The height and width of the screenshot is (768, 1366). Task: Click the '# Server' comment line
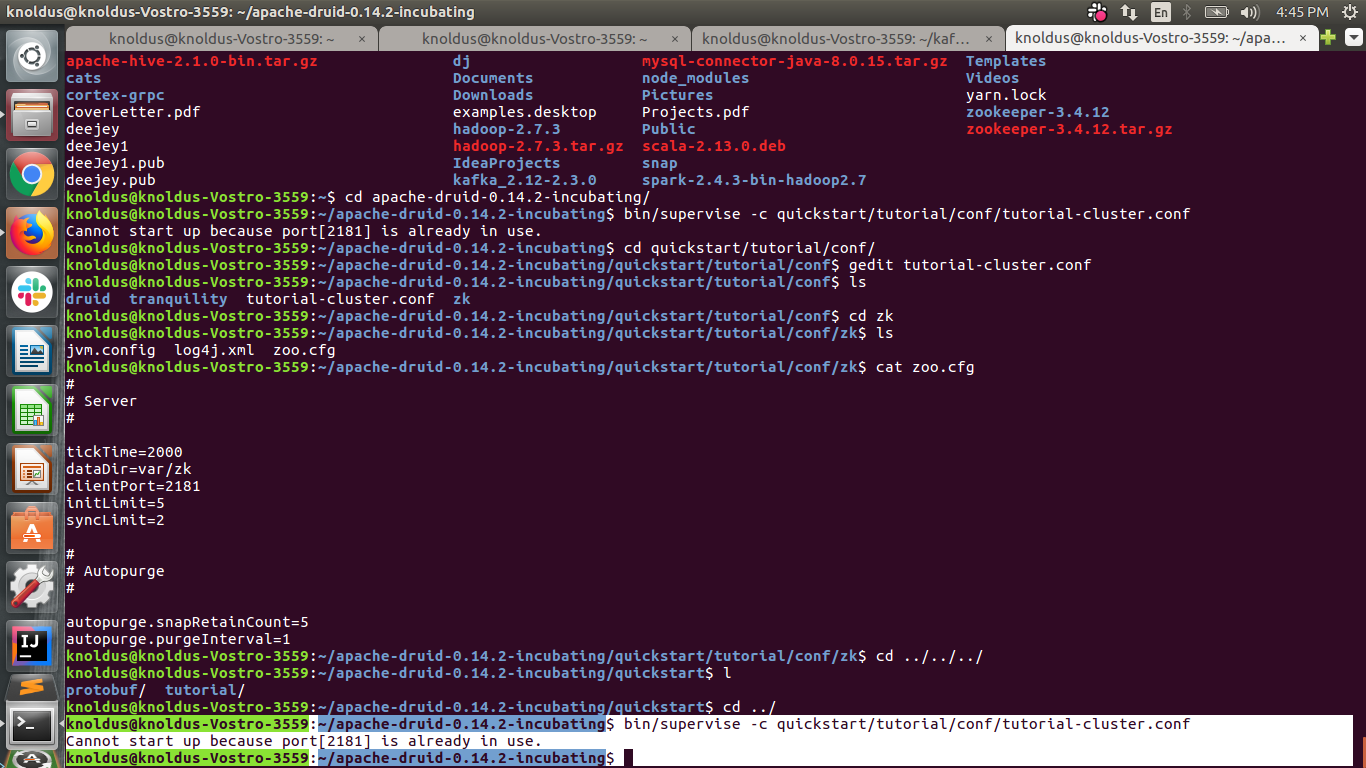tap(101, 401)
